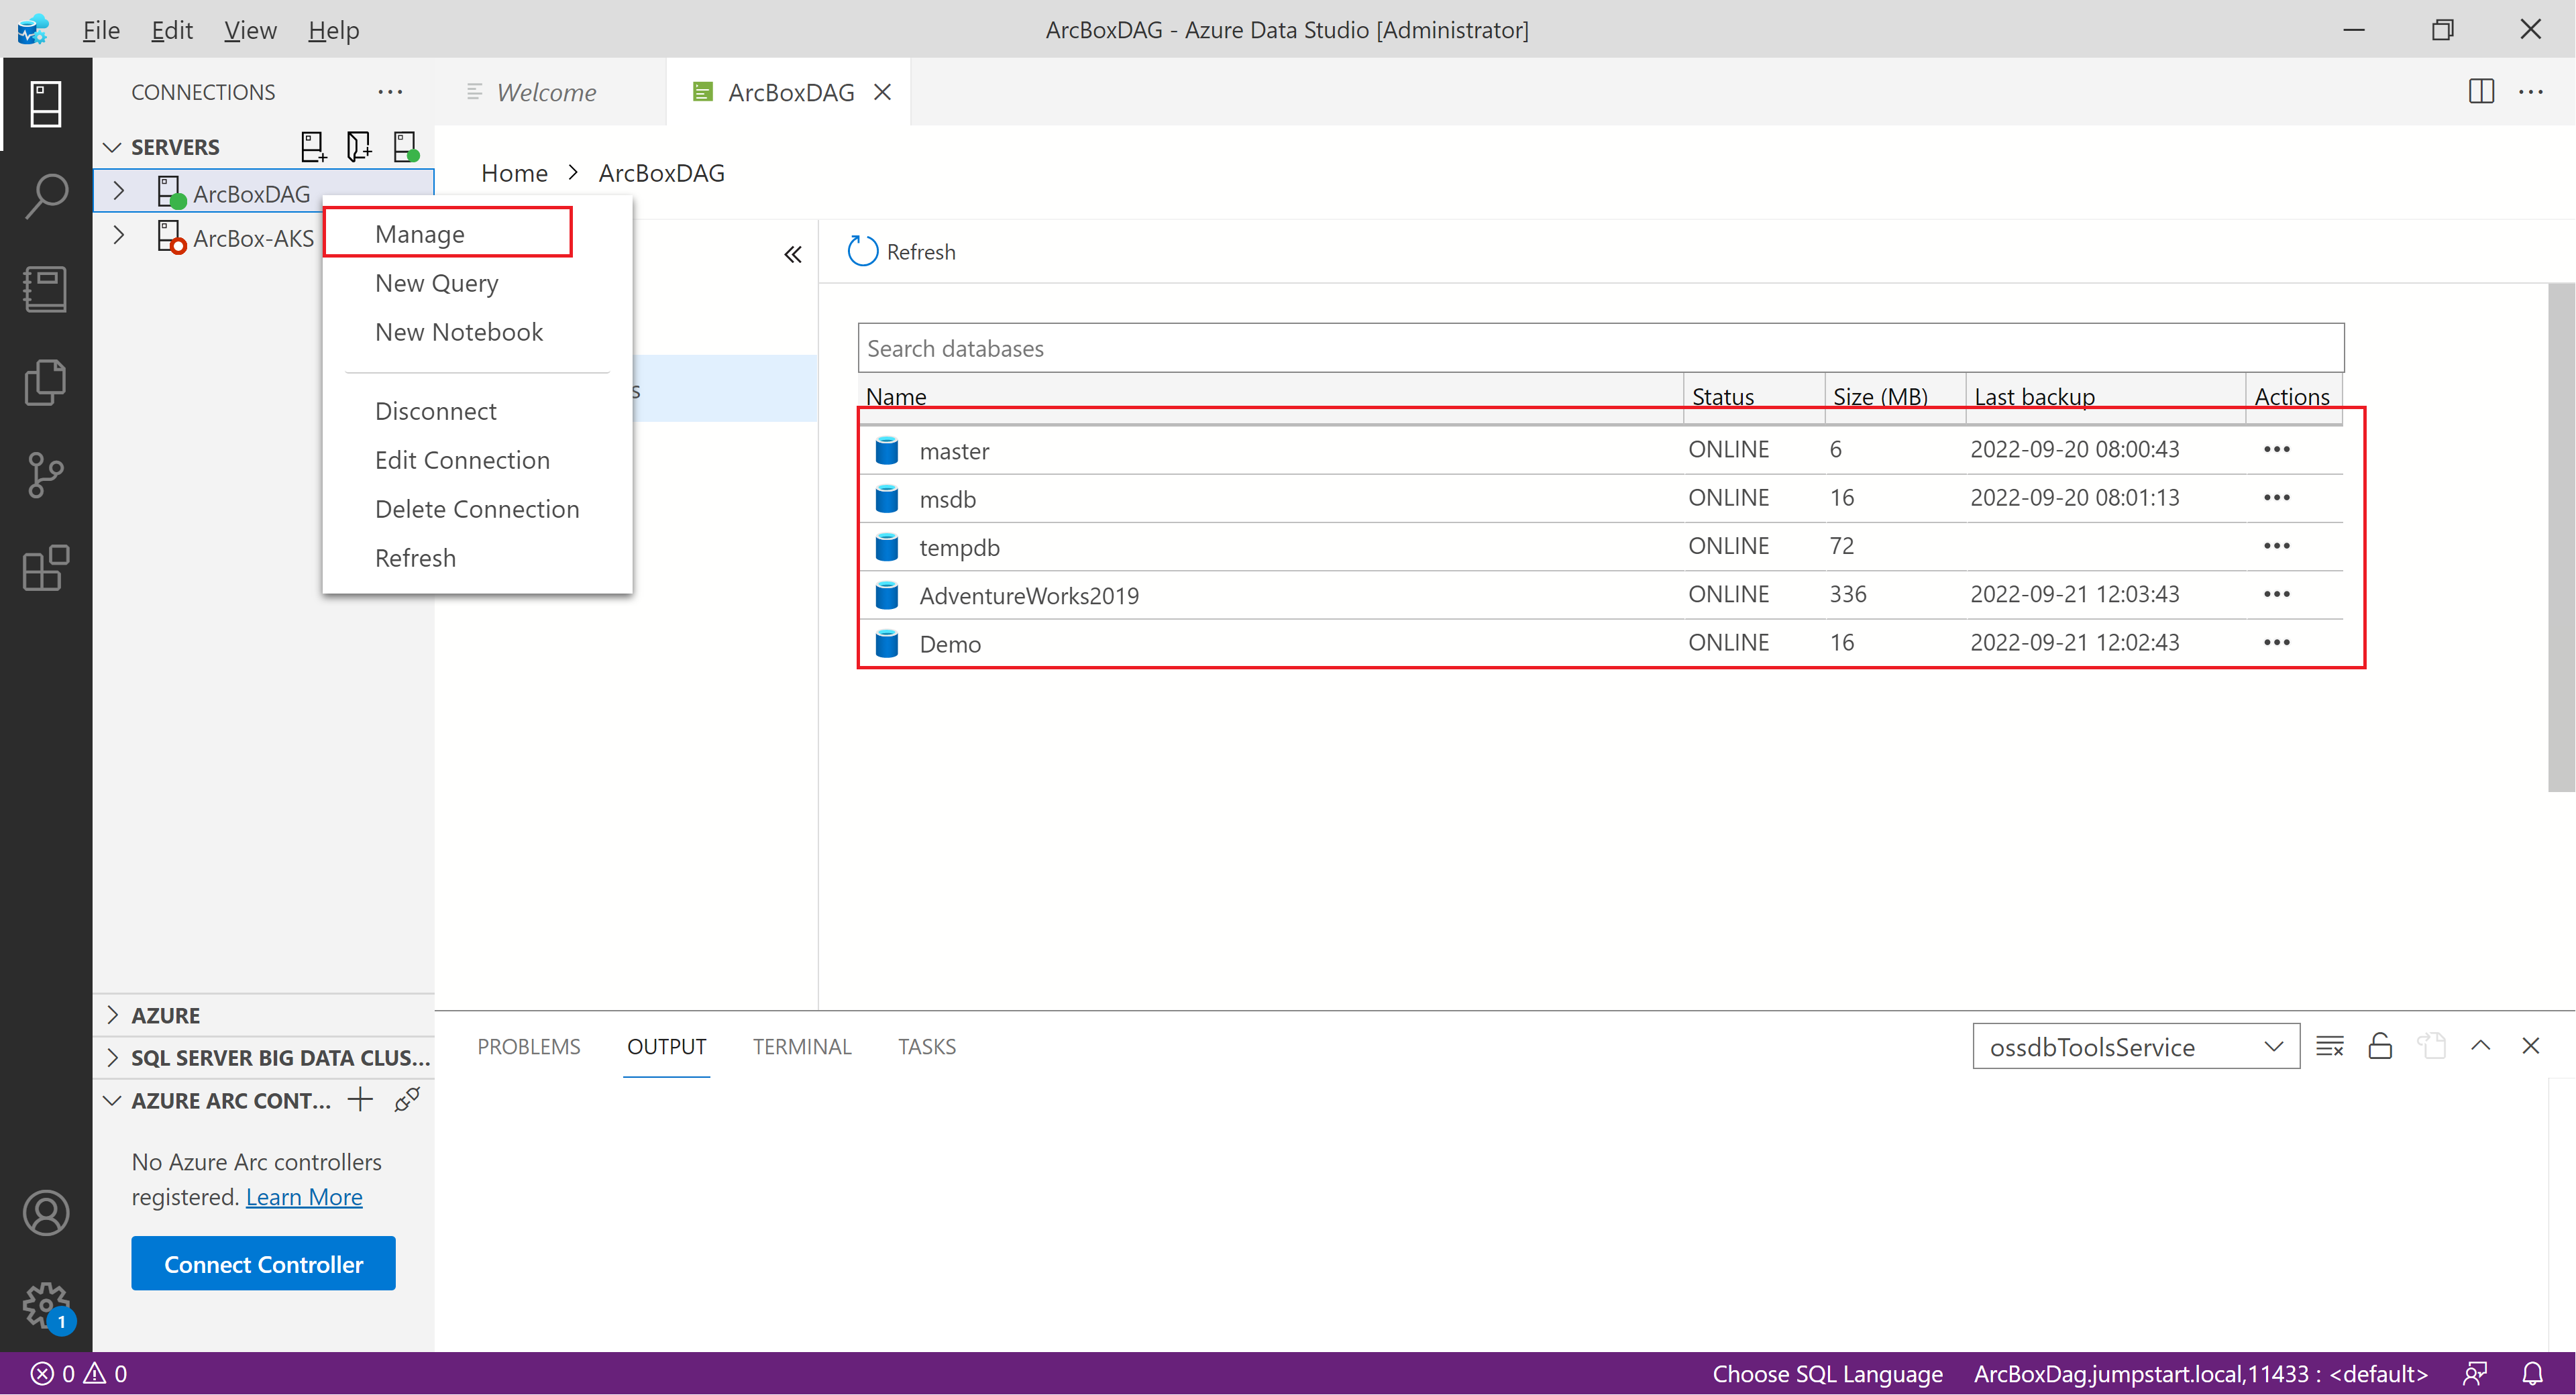The width and height of the screenshot is (2576, 1395).
Task: Click the Add Arc controller plus icon
Action: (x=360, y=1100)
